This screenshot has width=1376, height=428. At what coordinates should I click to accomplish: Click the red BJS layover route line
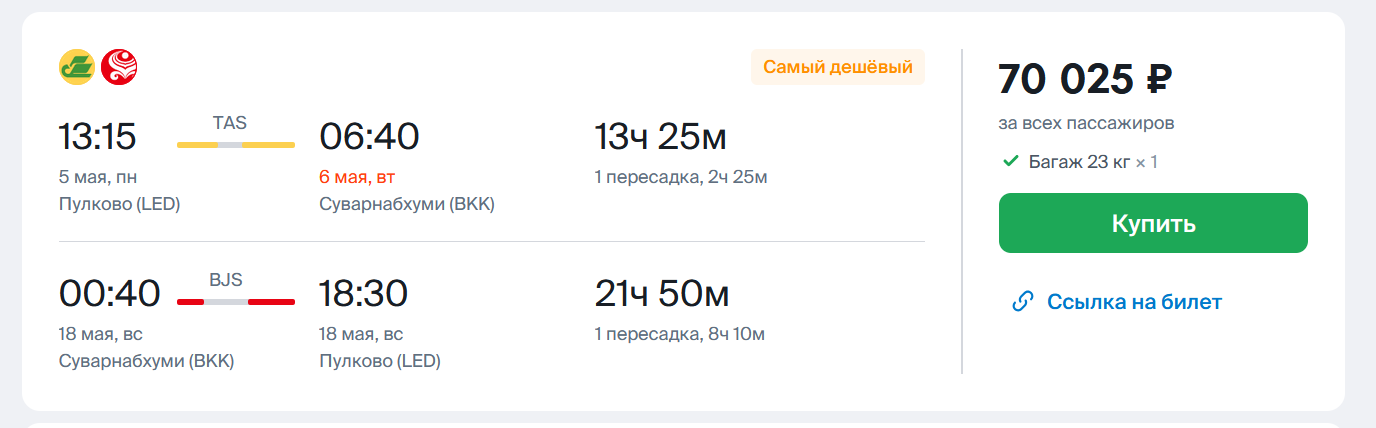click(236, 301)
